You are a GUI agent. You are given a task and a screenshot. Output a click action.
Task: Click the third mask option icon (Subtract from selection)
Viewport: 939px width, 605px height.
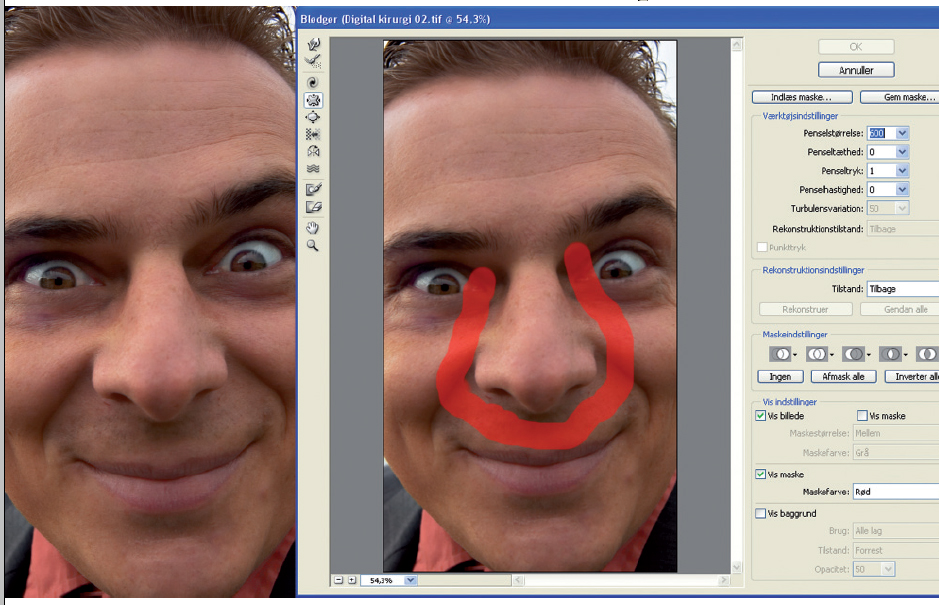(853, 354)
